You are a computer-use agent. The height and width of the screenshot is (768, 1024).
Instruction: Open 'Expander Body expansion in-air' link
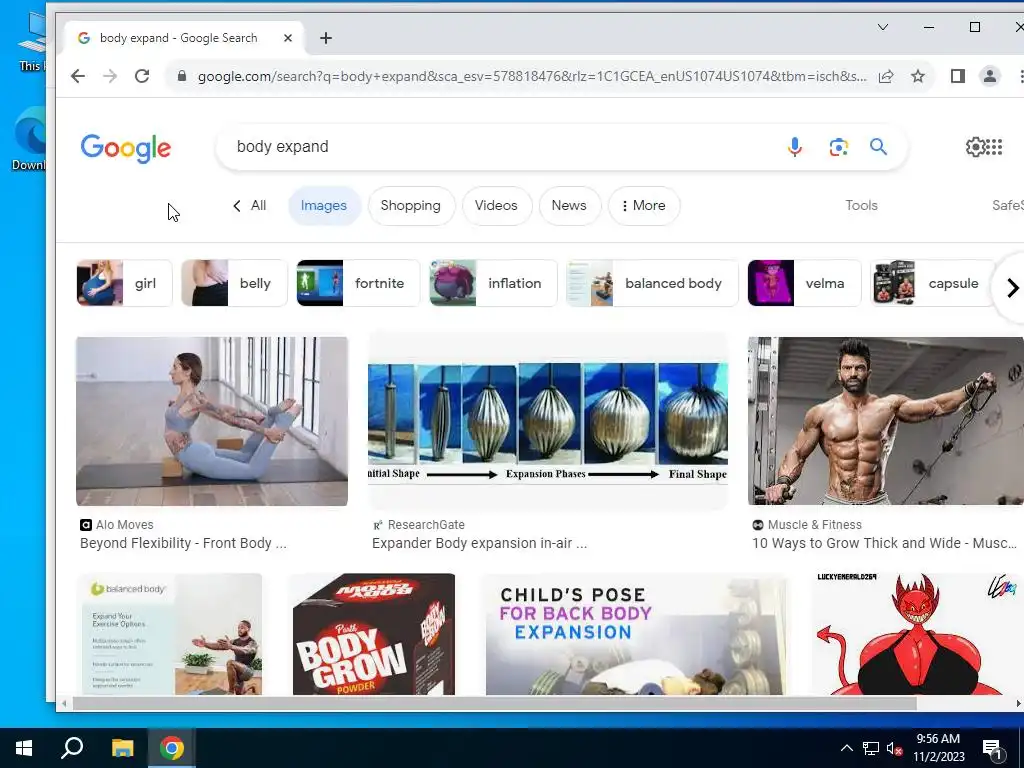click(x=479, y=543)
